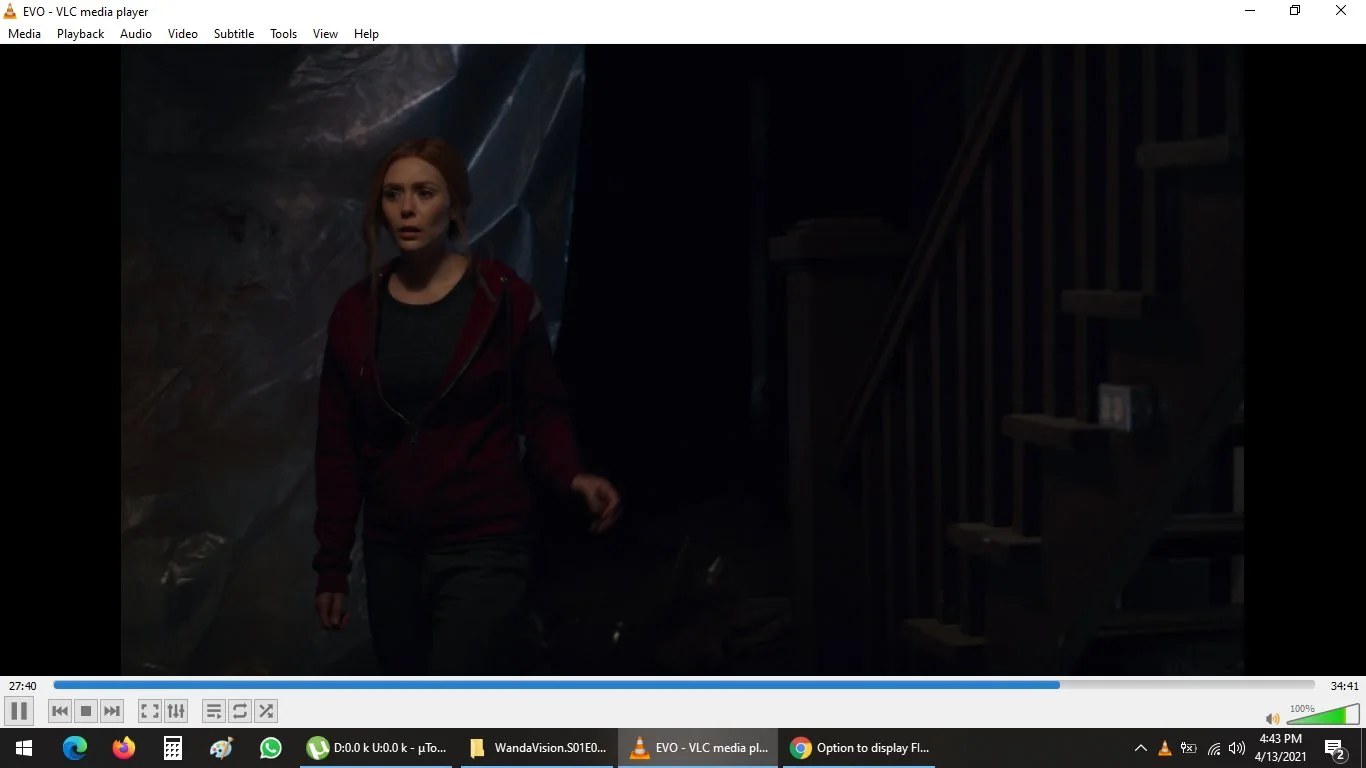The width and height of the screenshot is (1366, 768).
Task: Click the video playback area
Action: [683, 359]
